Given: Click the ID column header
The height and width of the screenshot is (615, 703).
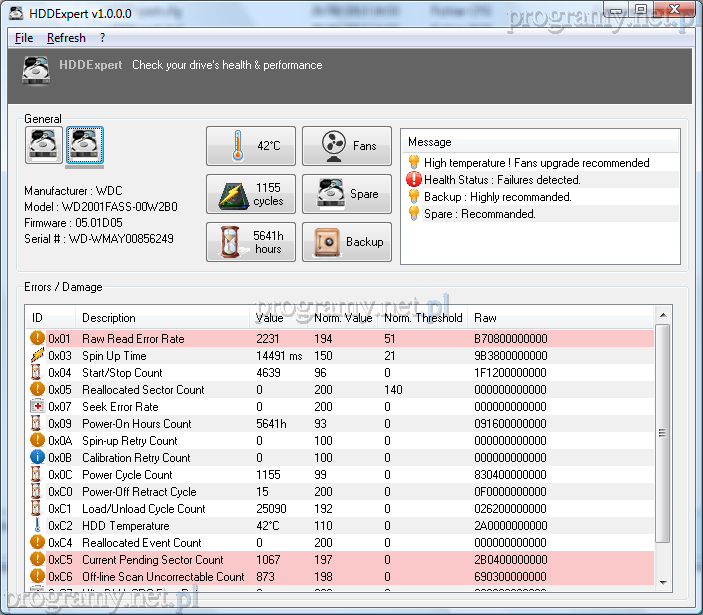Looking at the screenshot, I should point(50,318).
